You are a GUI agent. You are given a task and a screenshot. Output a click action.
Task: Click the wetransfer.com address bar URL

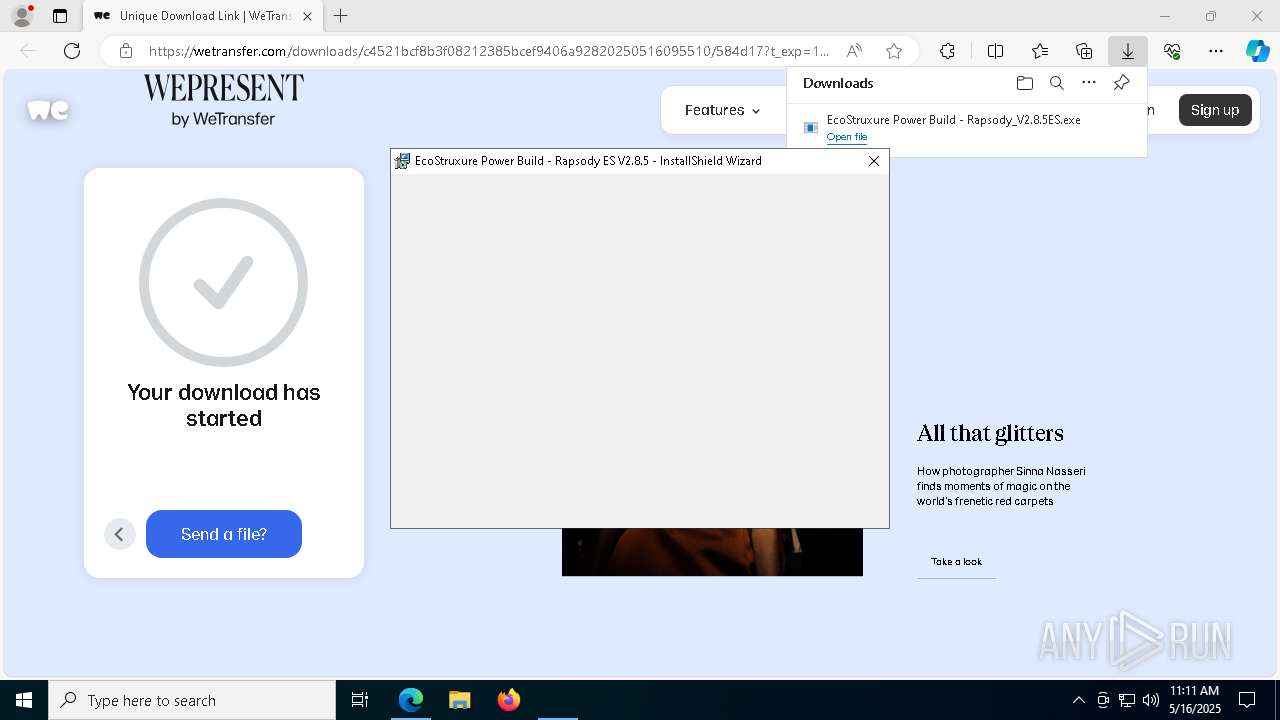488,51
